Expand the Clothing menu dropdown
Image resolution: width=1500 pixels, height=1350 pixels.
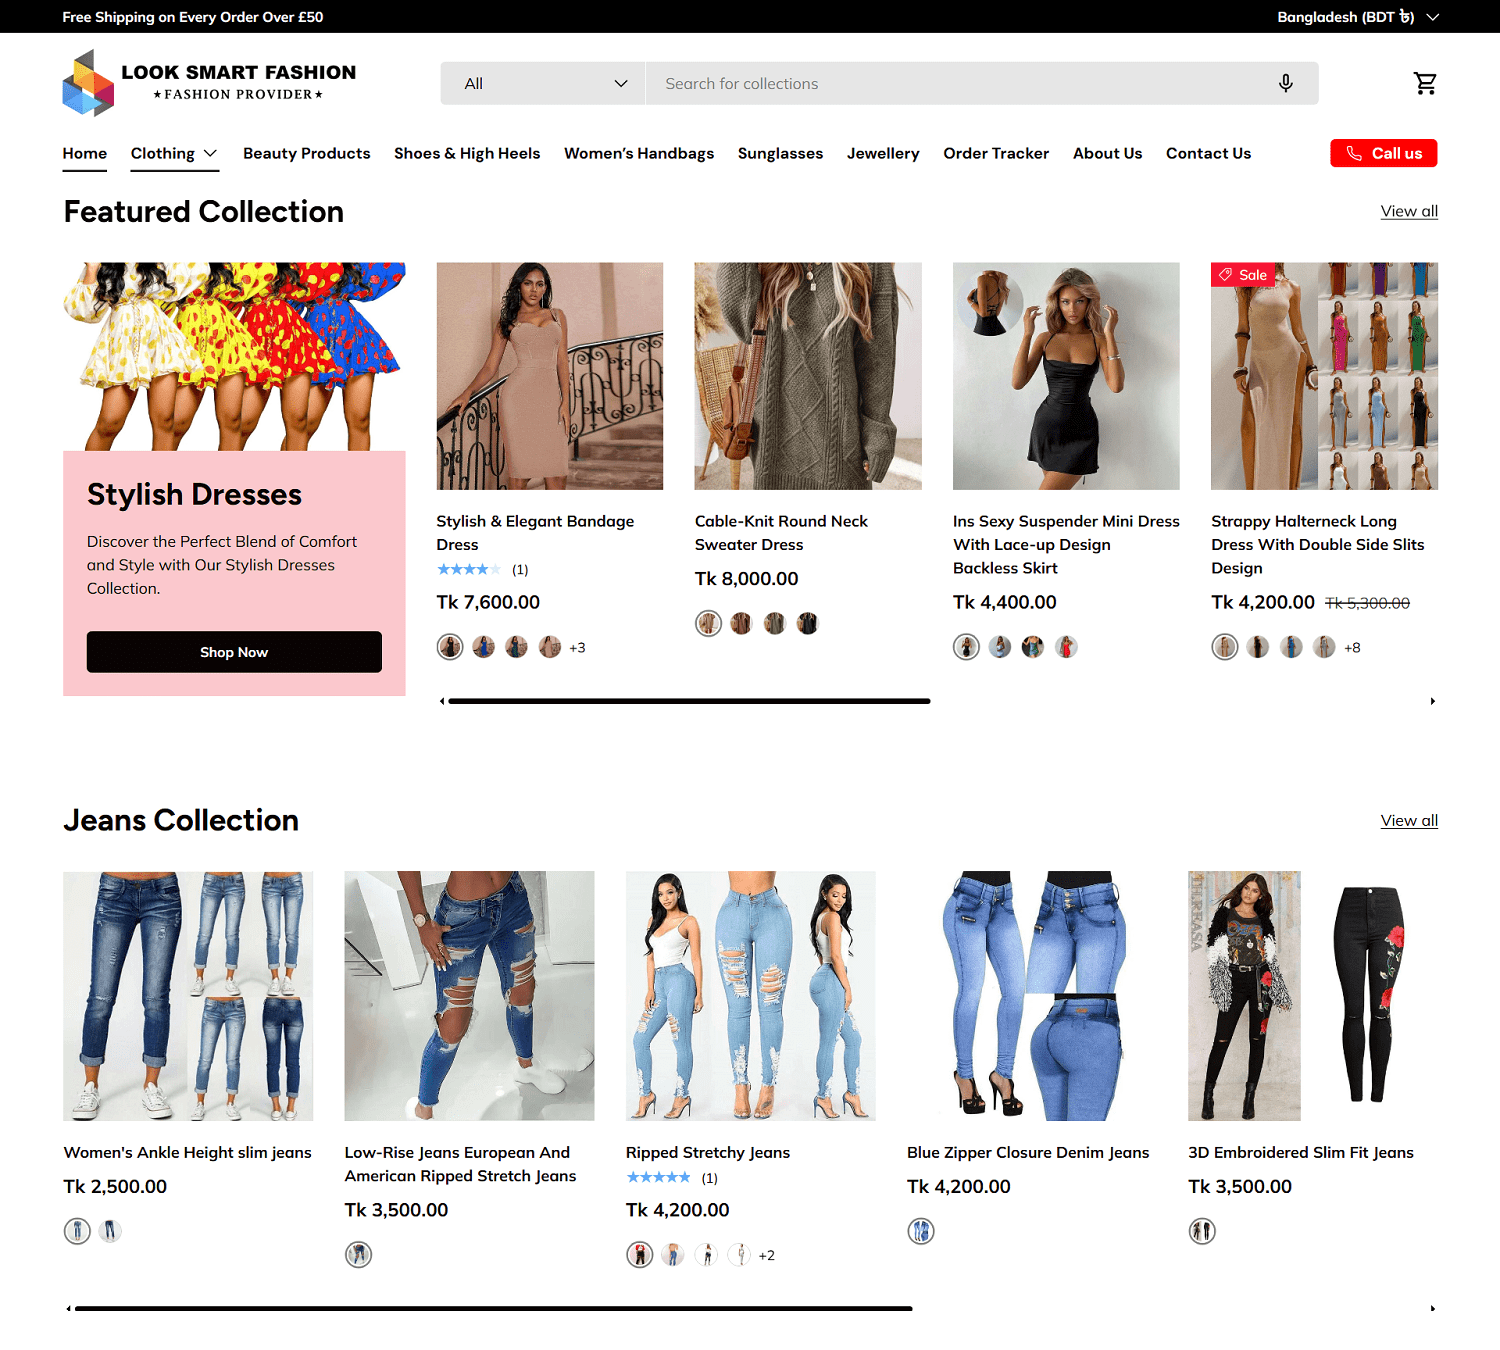(x=174, y=153)
